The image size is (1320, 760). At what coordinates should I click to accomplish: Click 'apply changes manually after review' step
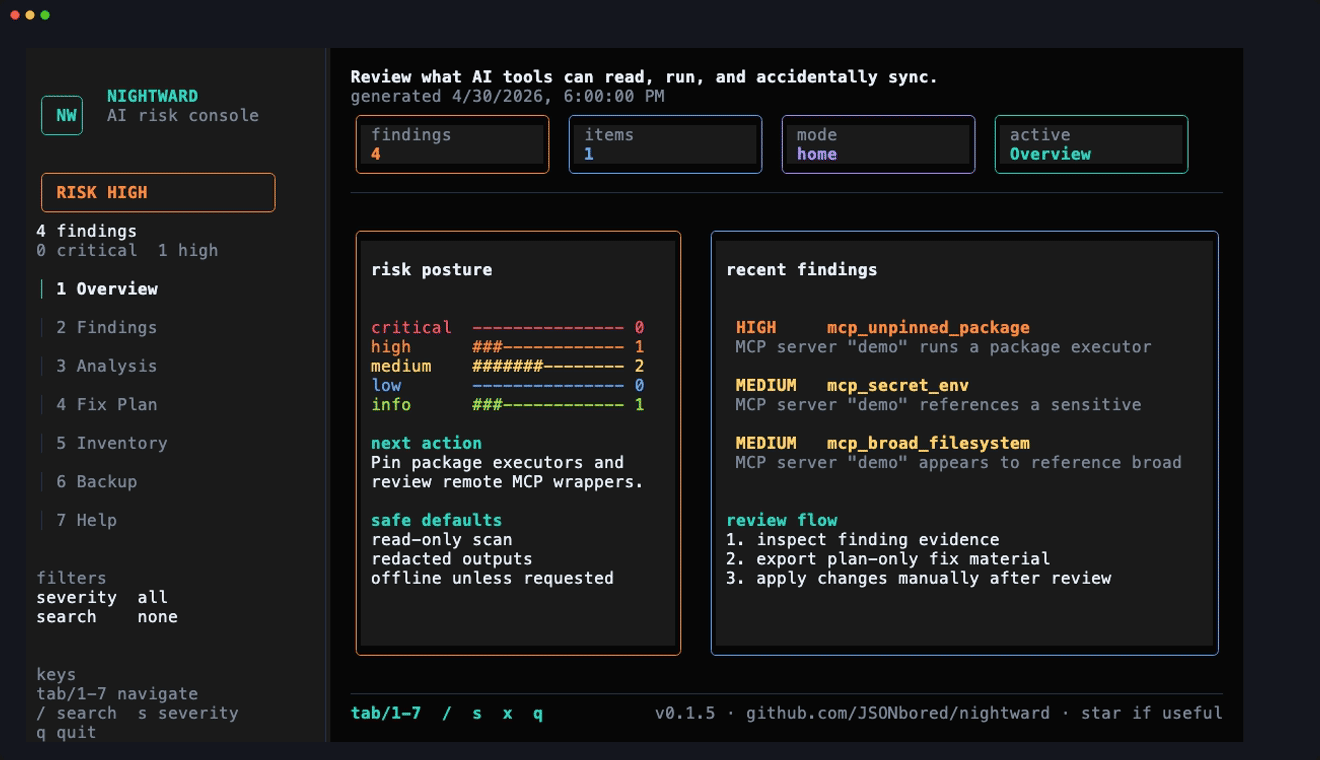pyautogui.click(x=933, y=578)
